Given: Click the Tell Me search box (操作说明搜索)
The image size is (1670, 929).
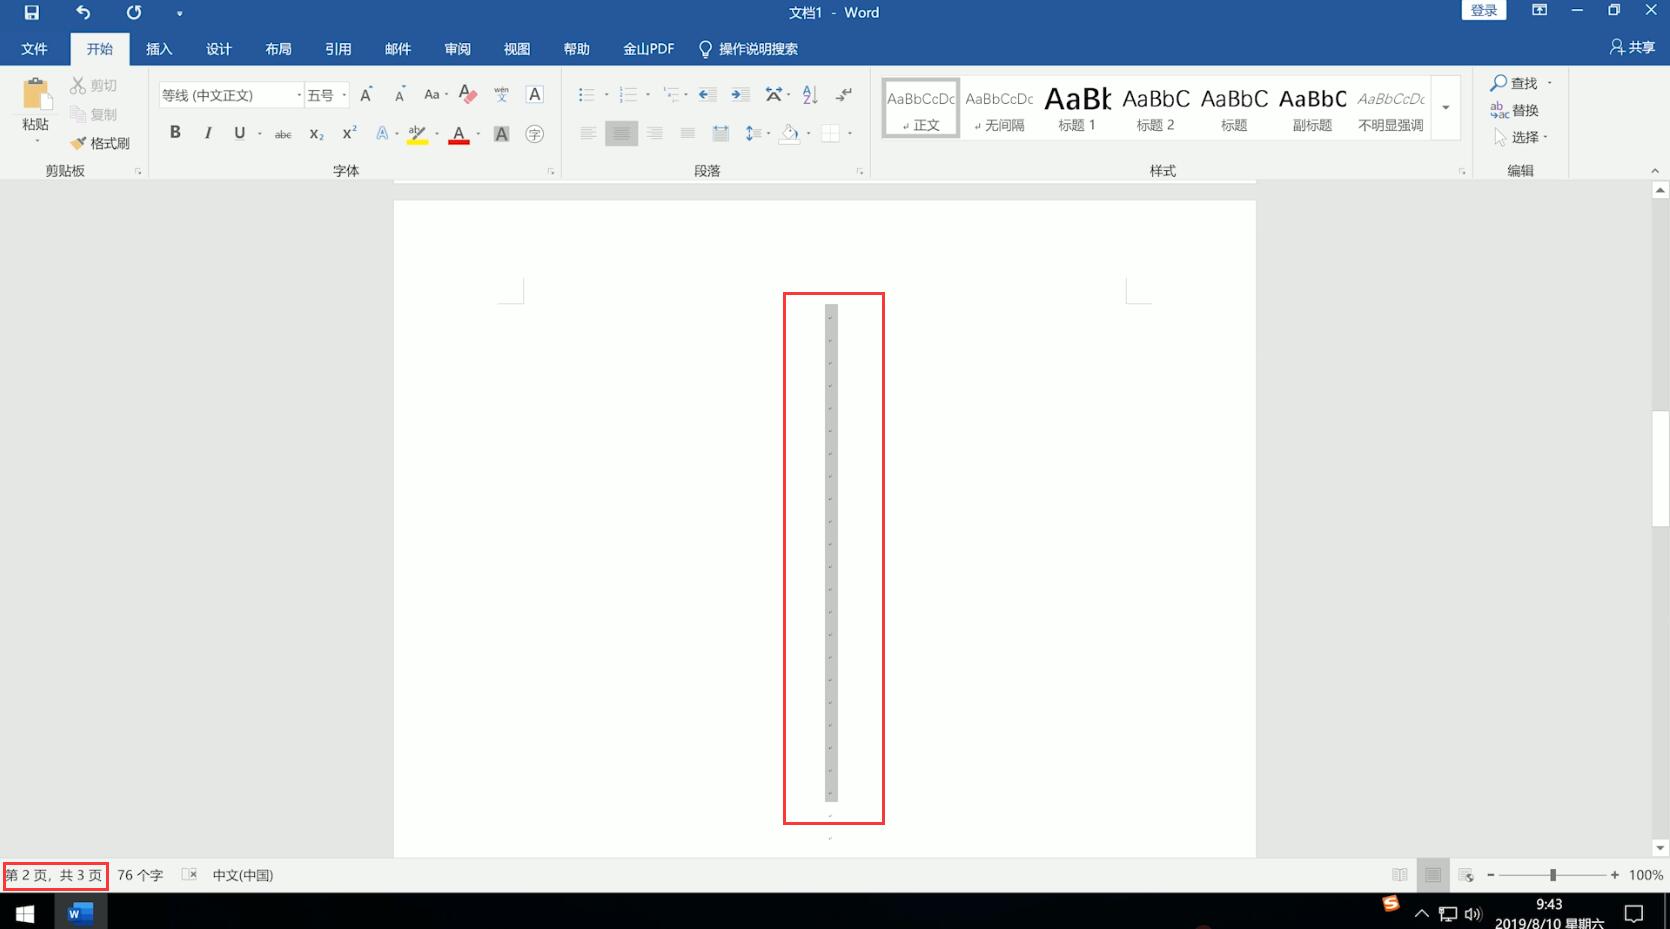Looking at the screenshot, I should (x=748, y=48).
